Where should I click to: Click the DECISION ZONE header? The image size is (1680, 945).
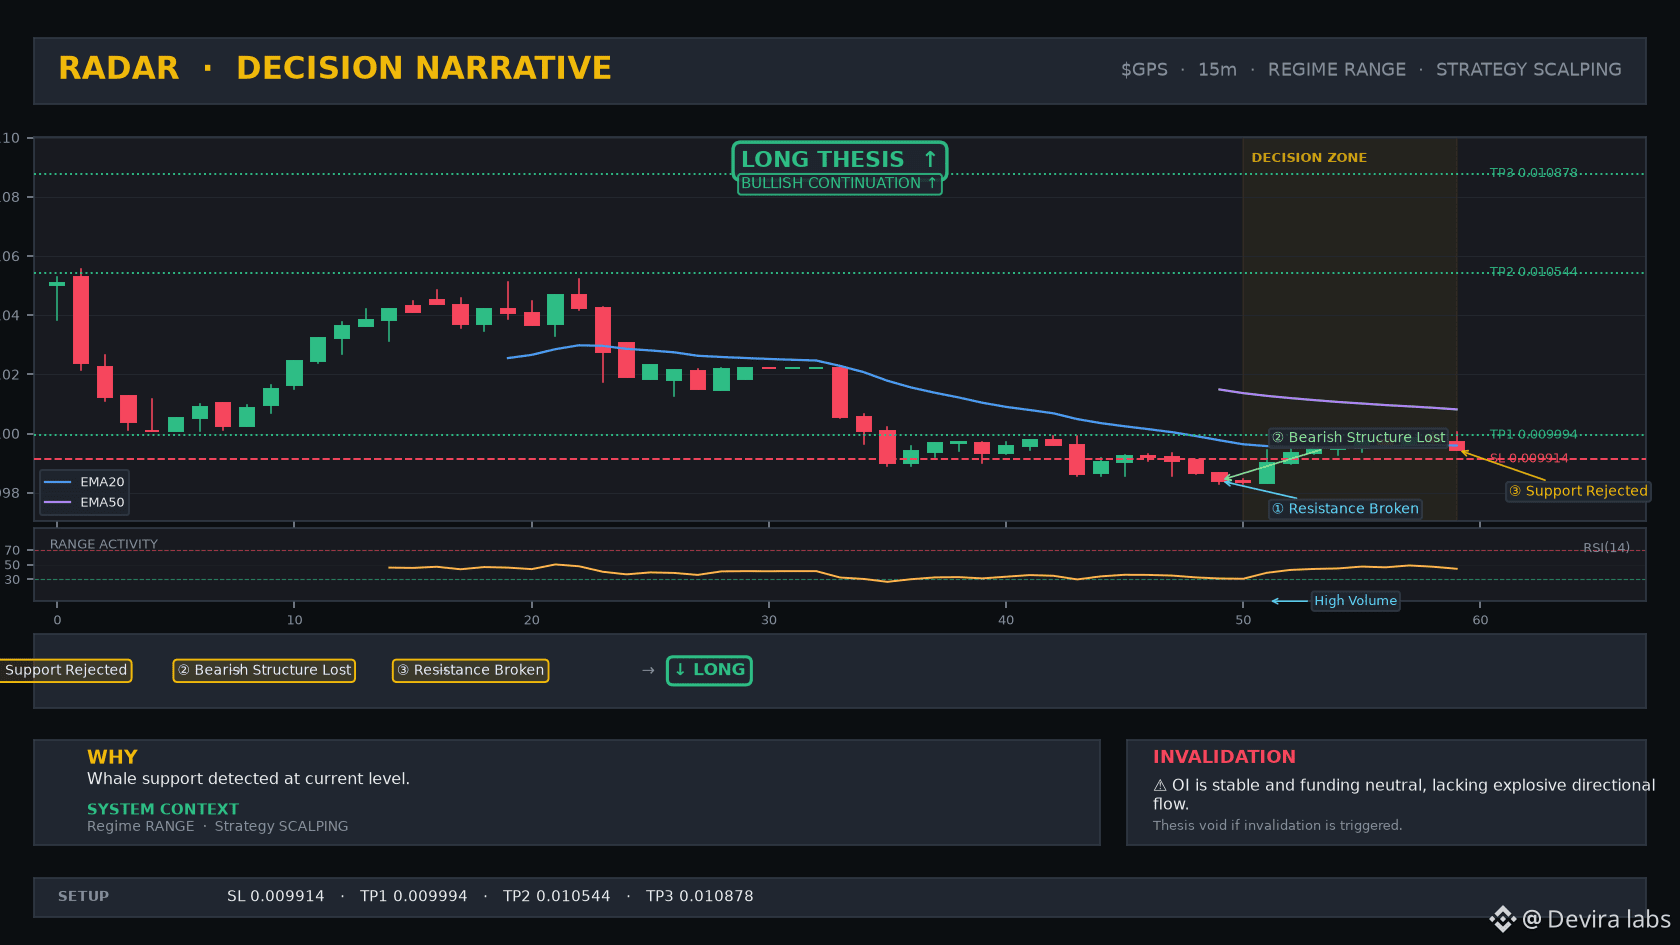[1309, 158]
